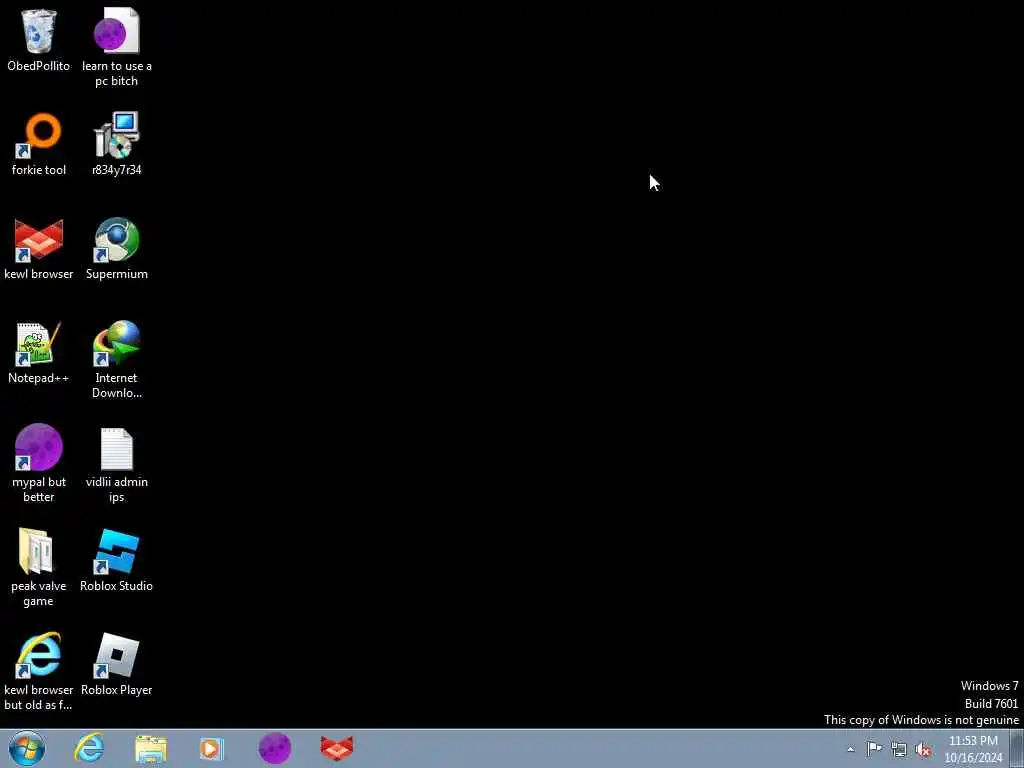Open the Windows Start menu orb

click(x=27, y=748)
